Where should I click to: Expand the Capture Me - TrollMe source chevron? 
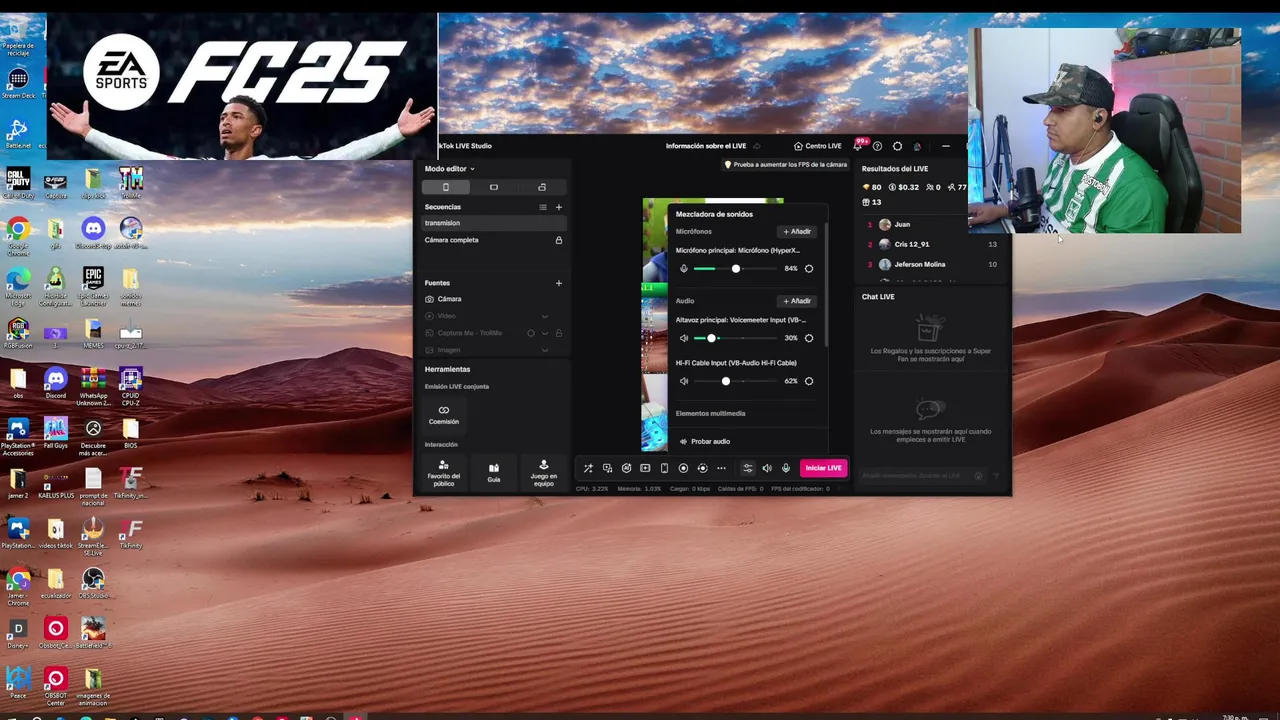point(545,333)
